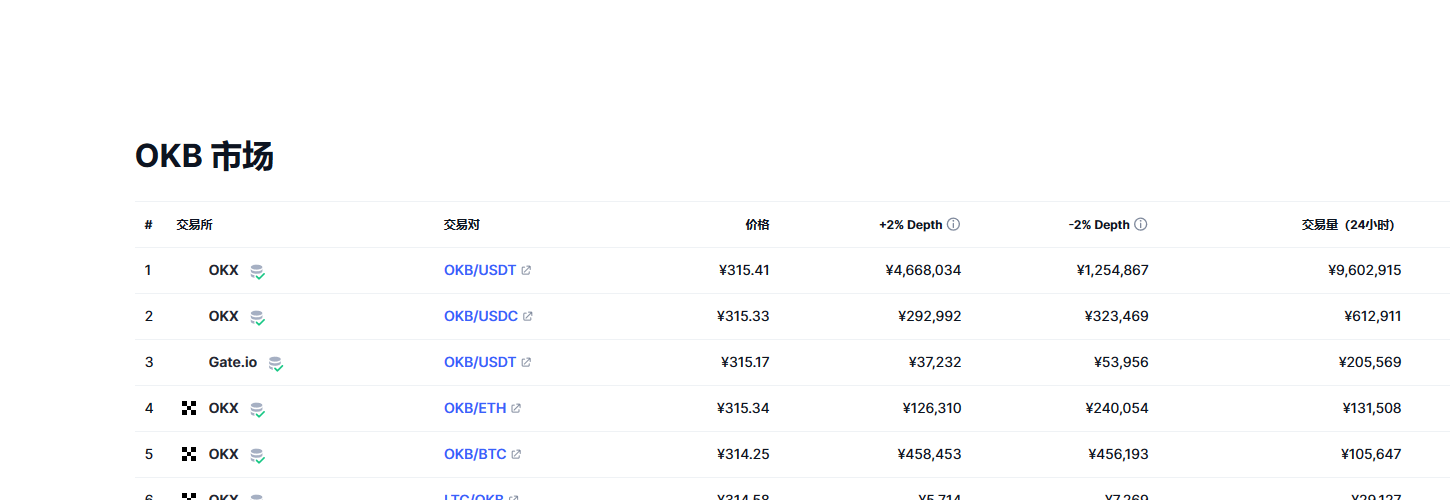Image resolution: width=1450 pixels, height=500 pixels.
Task: Open external link icon beside OKB/BTC
Action: (x=516, y=454)
